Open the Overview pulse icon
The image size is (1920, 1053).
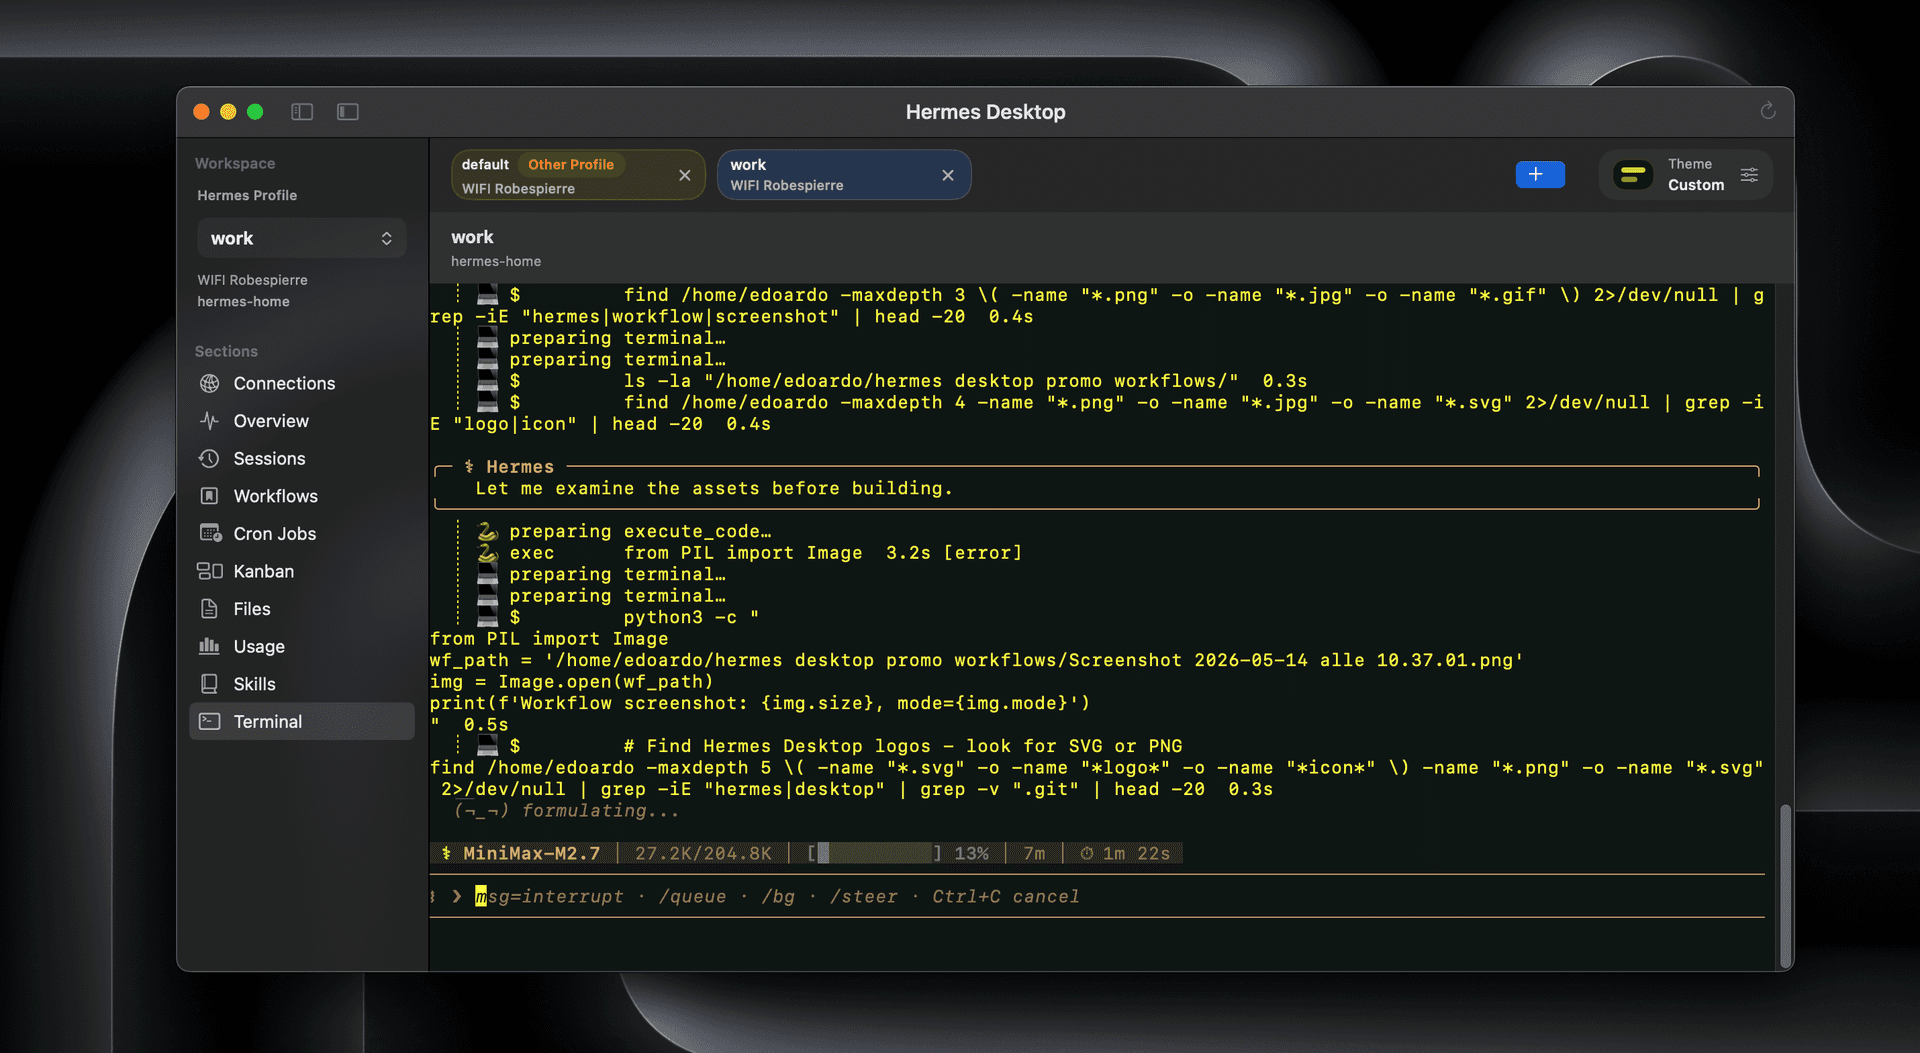(x=209, y=421)
